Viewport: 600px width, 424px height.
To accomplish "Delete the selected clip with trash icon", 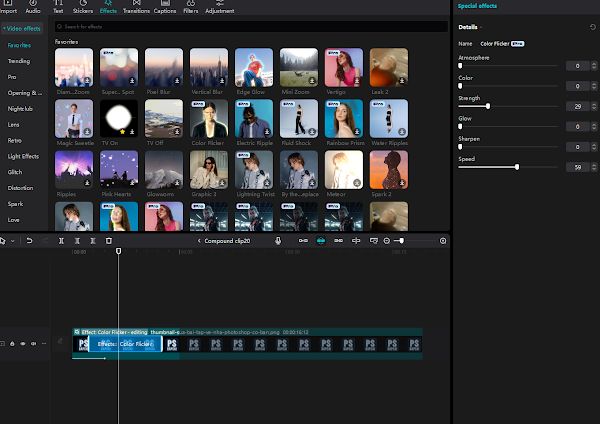I will pos(109,241).
